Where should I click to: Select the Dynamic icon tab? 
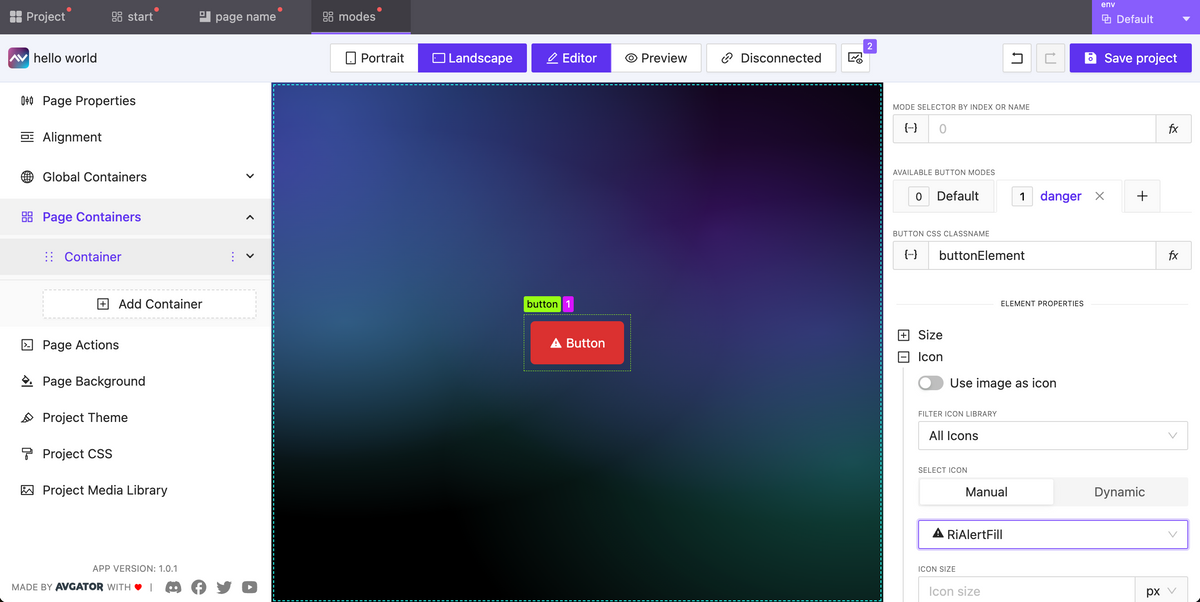coord(1119,492)
